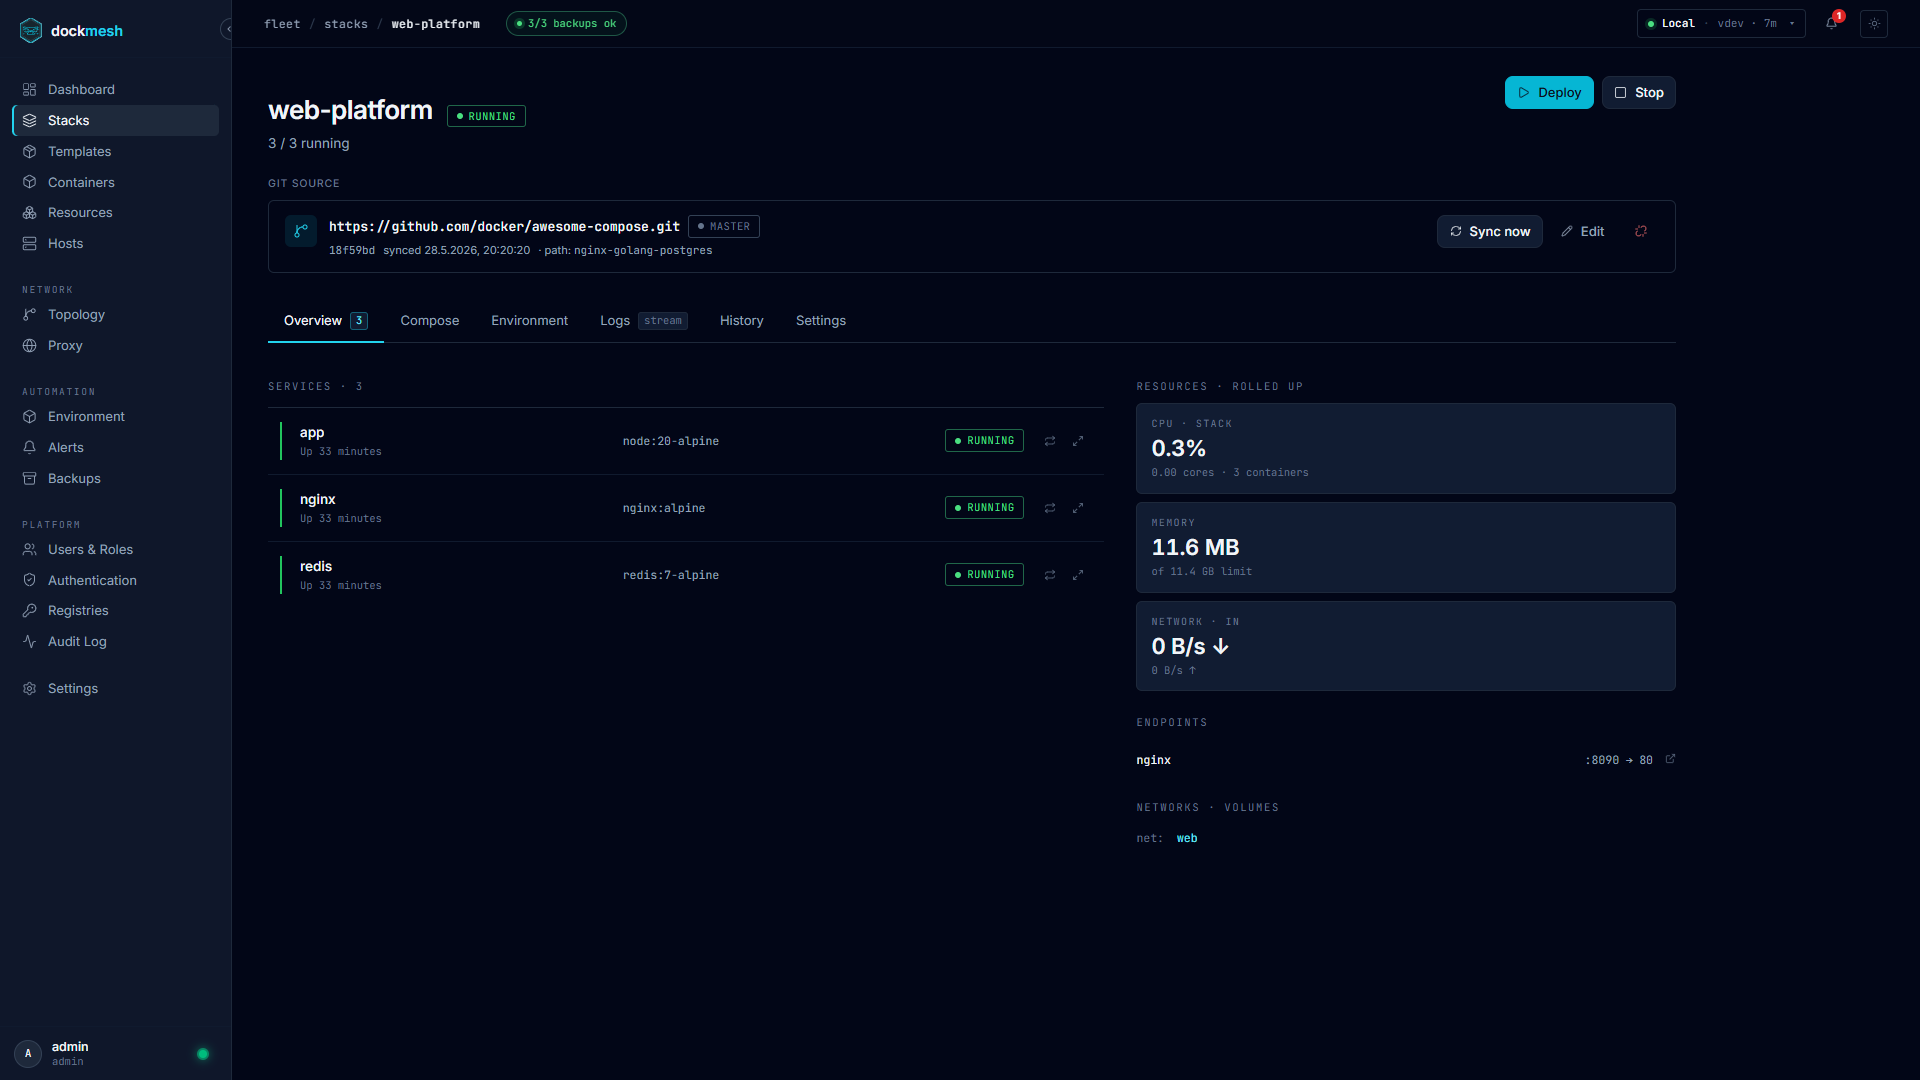Screen dimensions: 1920x1080
Task: Open the Local host selector dropdown
Action: pos(1721,23)
